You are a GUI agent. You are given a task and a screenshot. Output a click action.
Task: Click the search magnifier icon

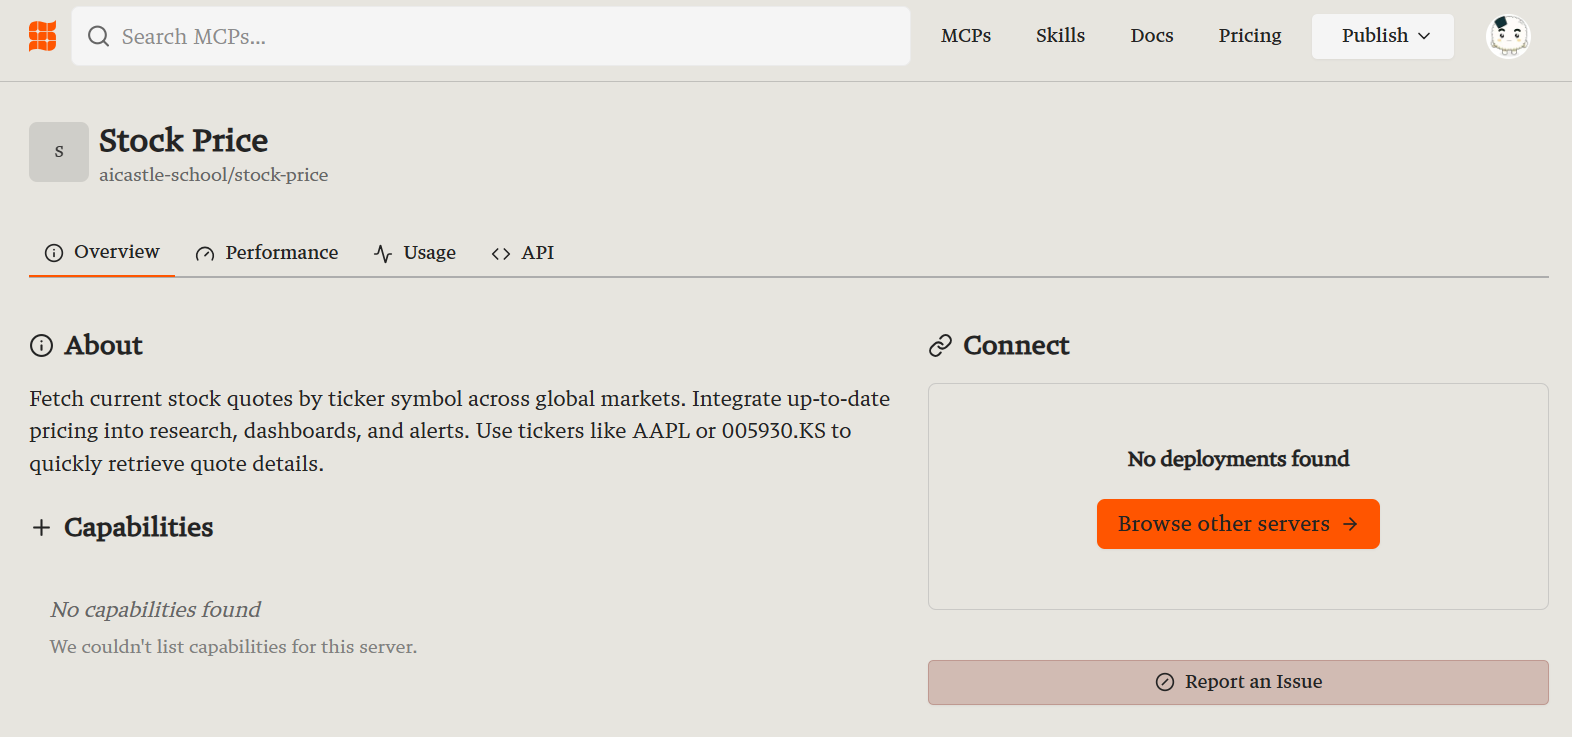(x=98, y=37)
